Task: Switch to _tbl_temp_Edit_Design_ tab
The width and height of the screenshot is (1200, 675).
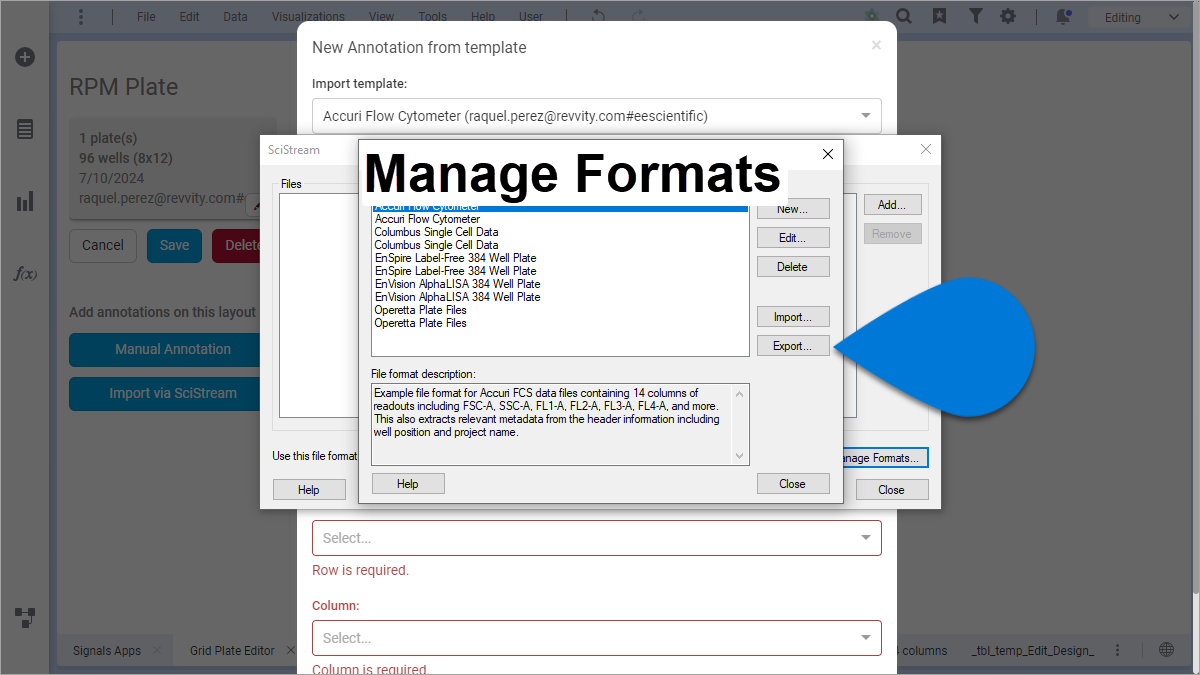Action: point(1033,650)
